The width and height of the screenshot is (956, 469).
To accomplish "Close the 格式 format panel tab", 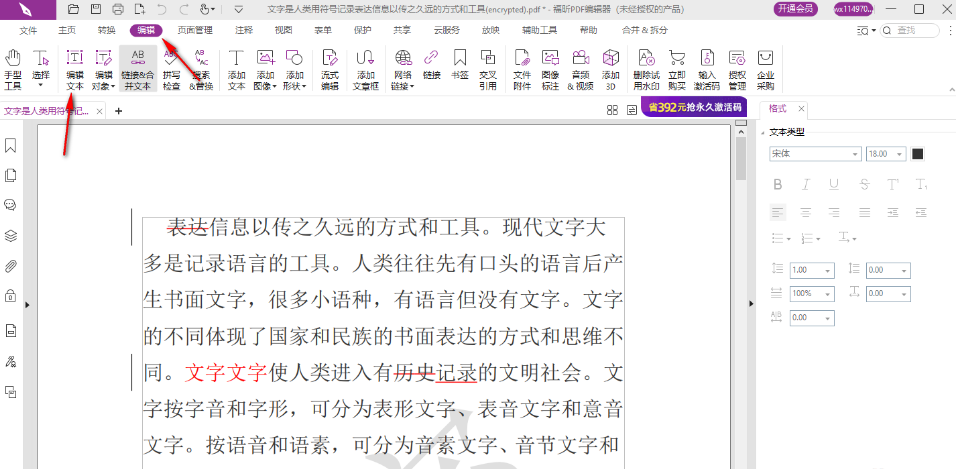I will [x=802, y=109].
